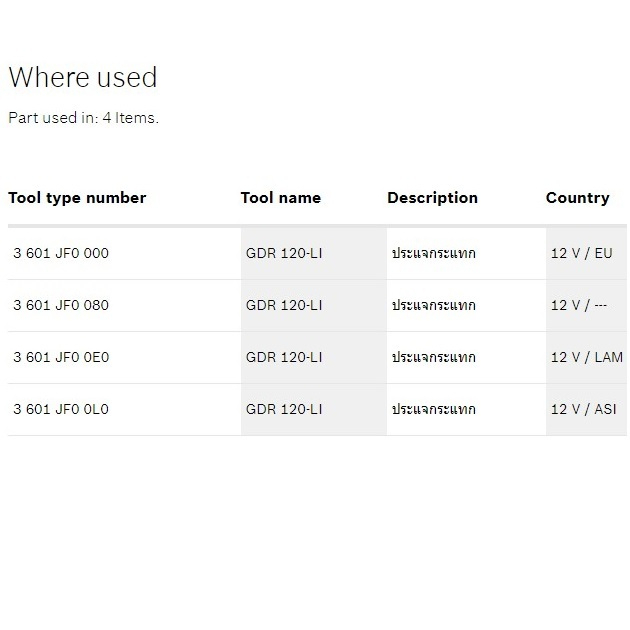Click the "Part used in: 4 Items." text

coord(83,117)
